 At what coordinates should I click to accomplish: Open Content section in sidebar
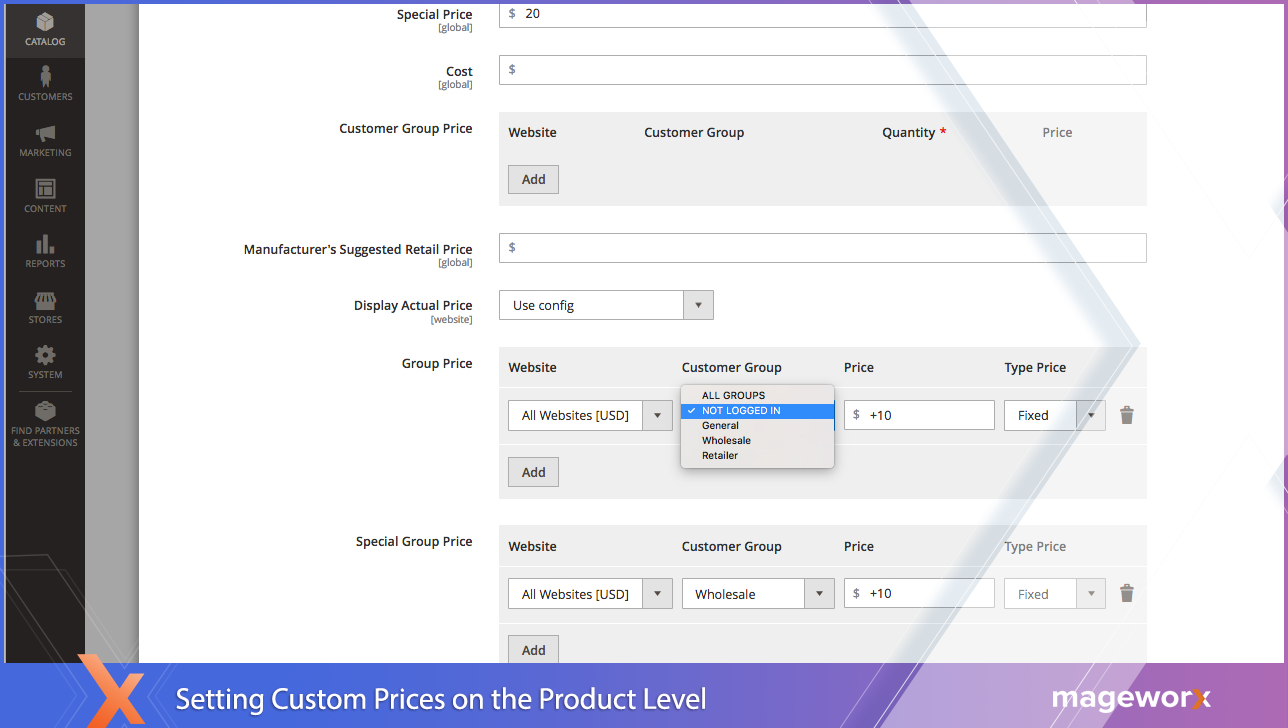click(45, 196)
